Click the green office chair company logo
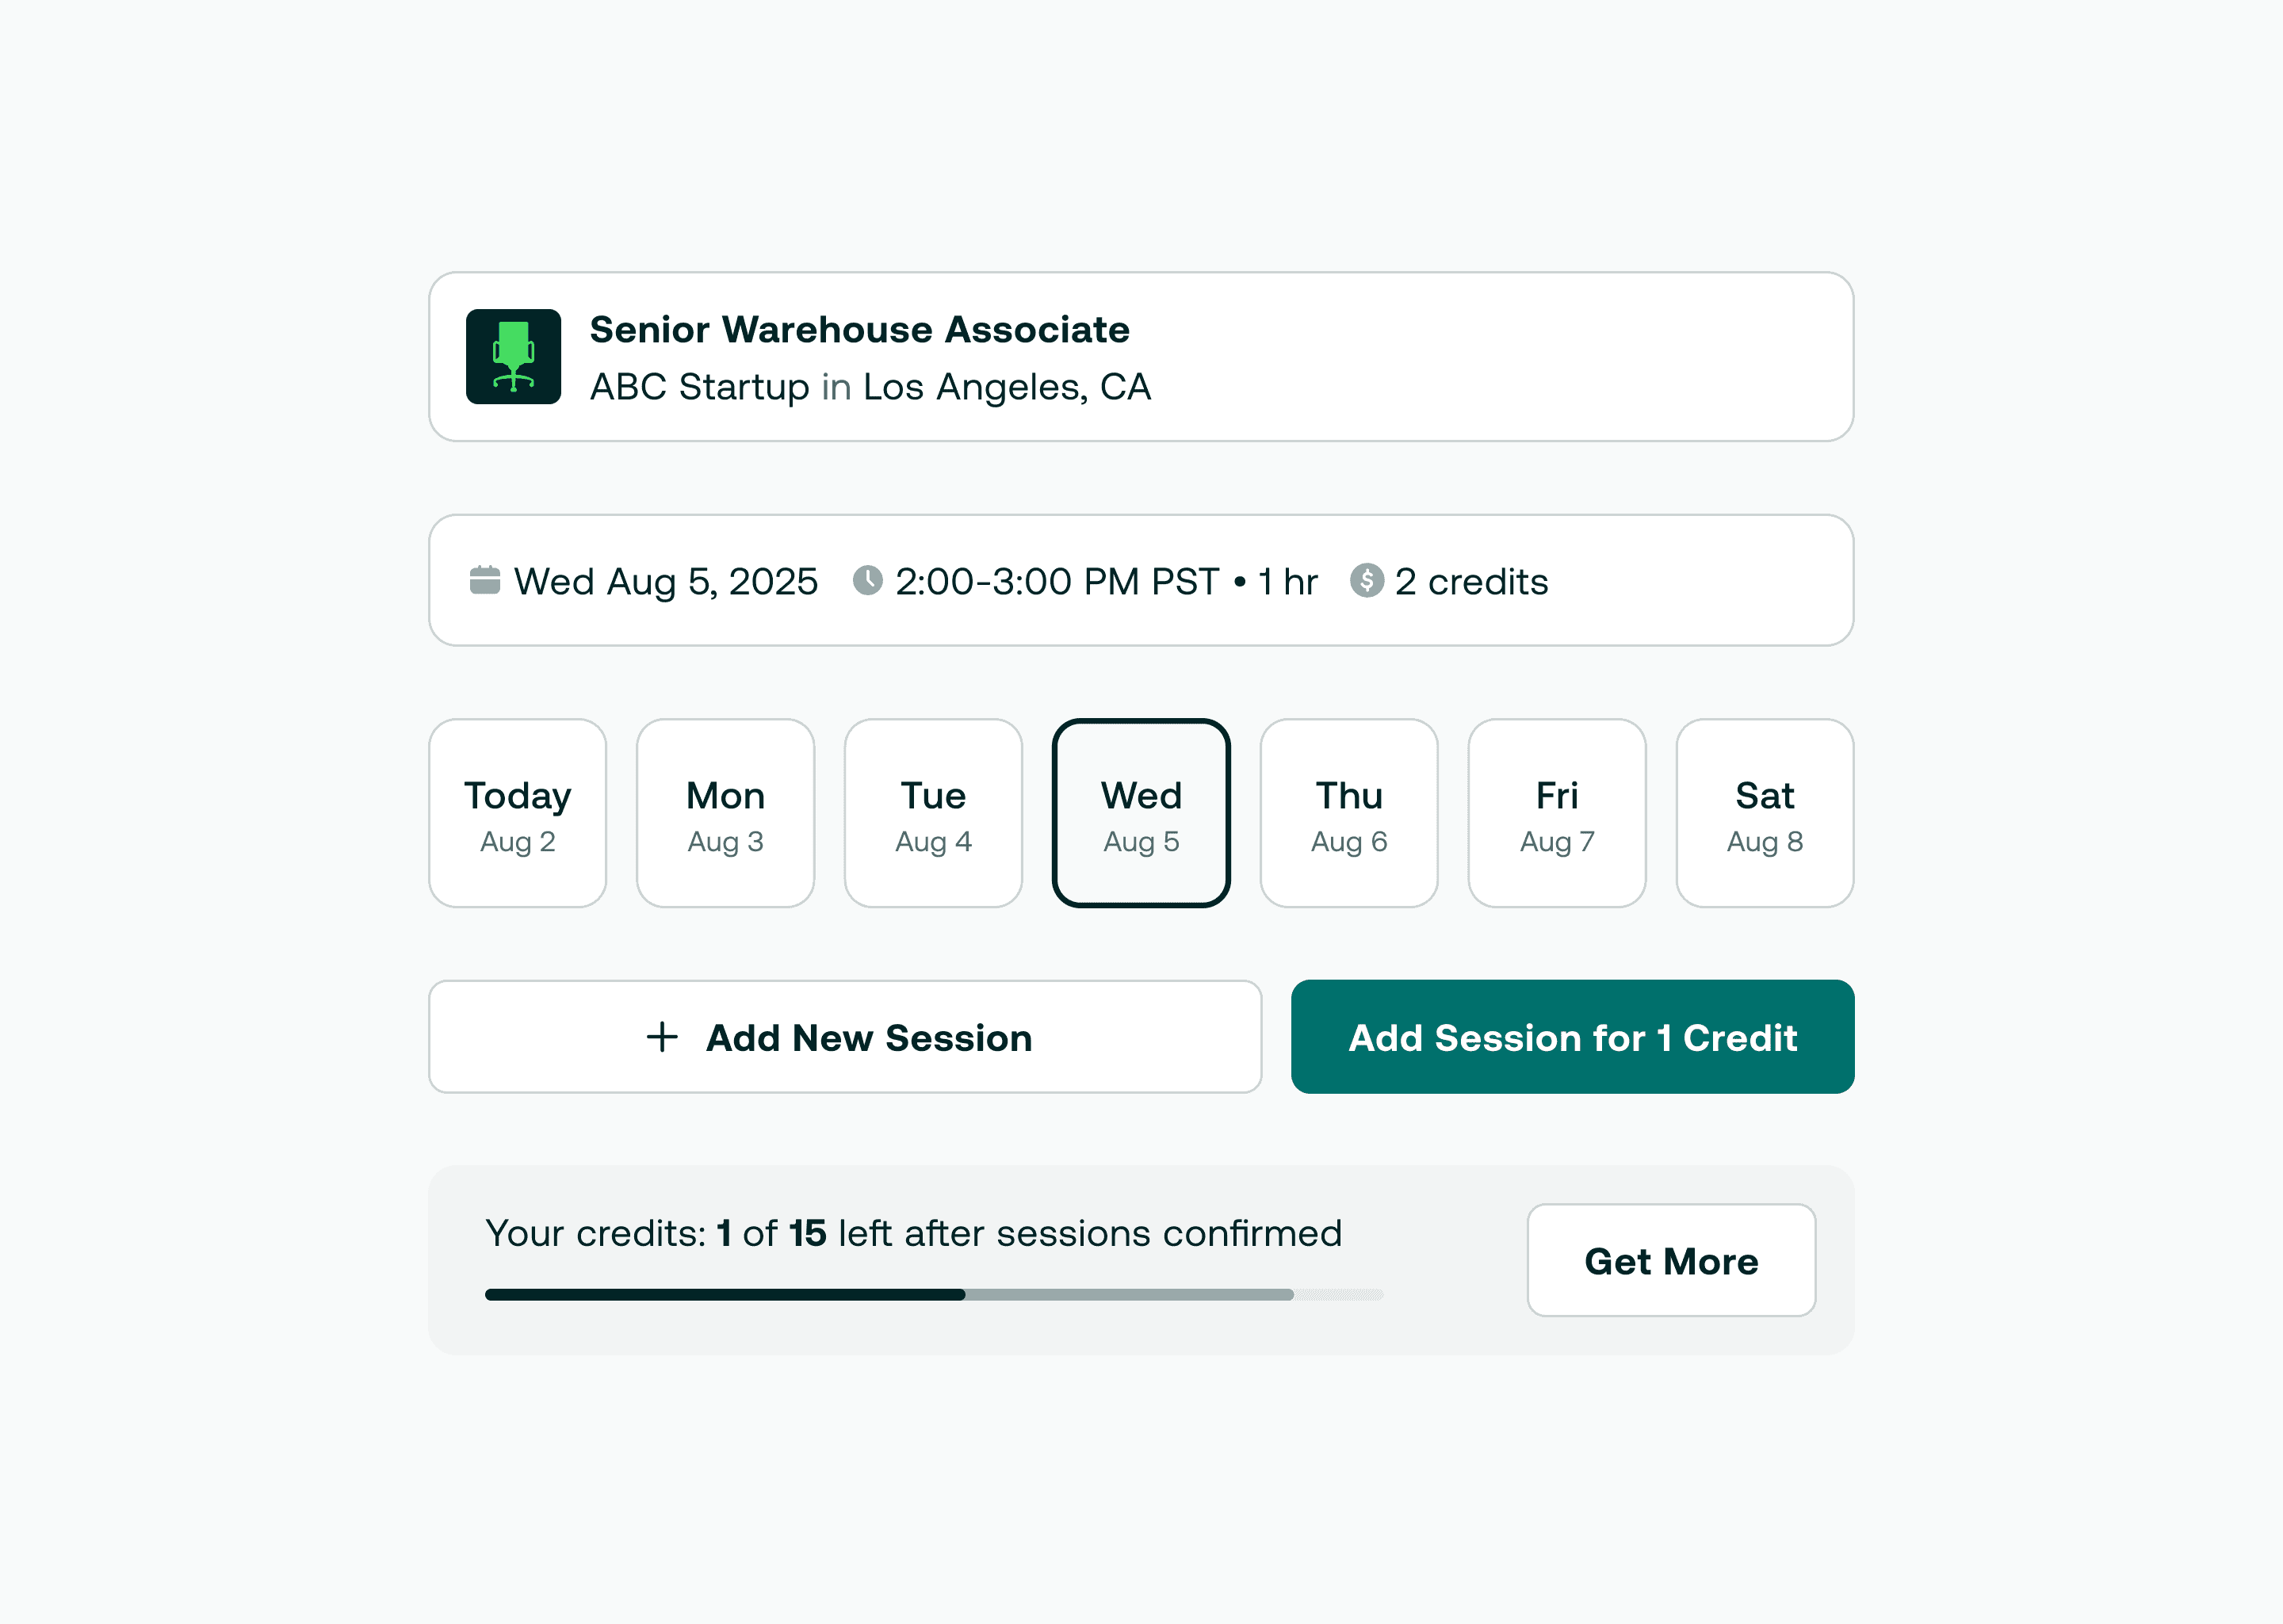This screenshot has width=2283, height=1624. tap(513, 356)
